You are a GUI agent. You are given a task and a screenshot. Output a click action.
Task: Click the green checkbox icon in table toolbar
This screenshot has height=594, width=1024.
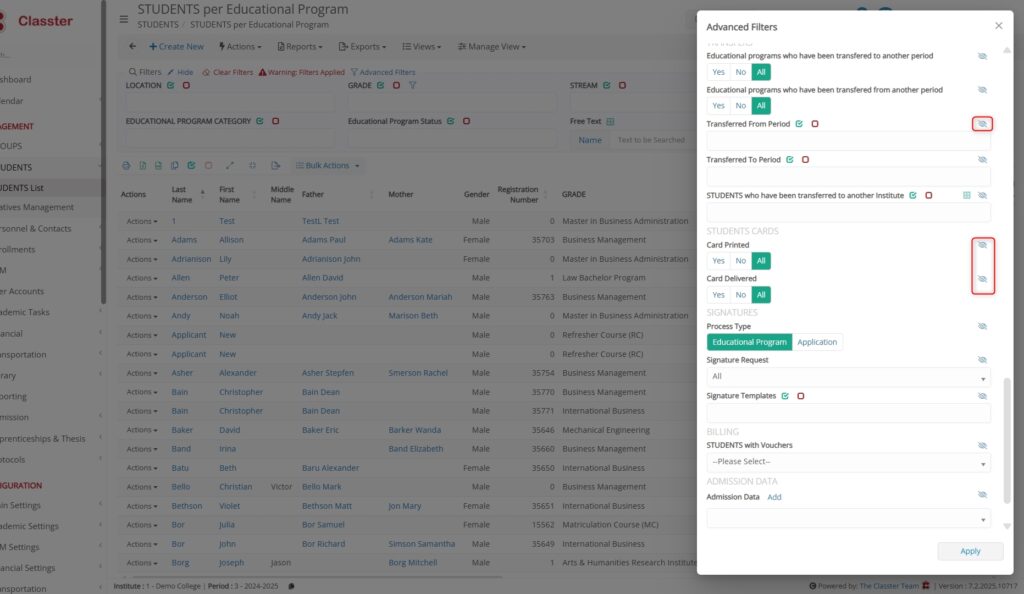pos(191,166)
